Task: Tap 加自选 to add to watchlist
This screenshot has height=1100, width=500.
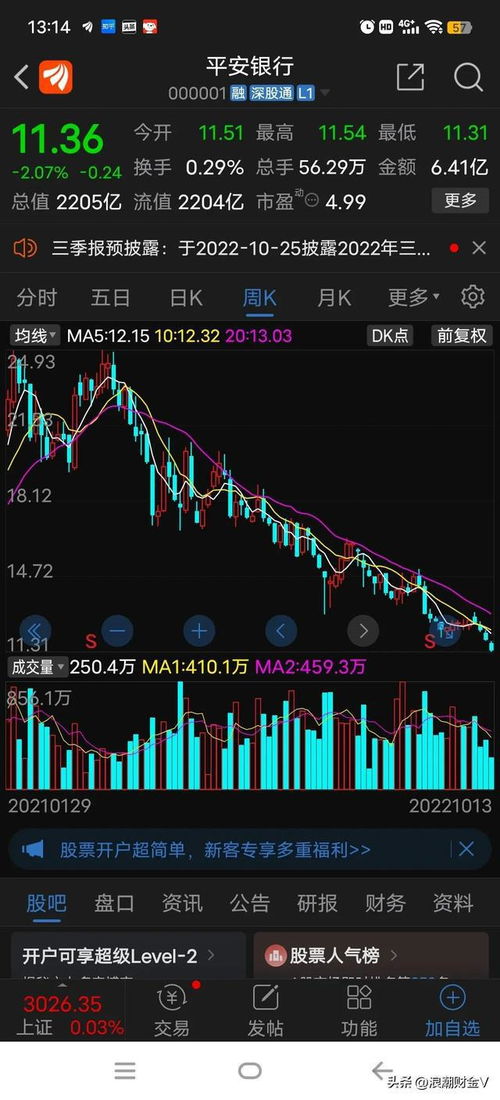Action: pos(452,1010)
